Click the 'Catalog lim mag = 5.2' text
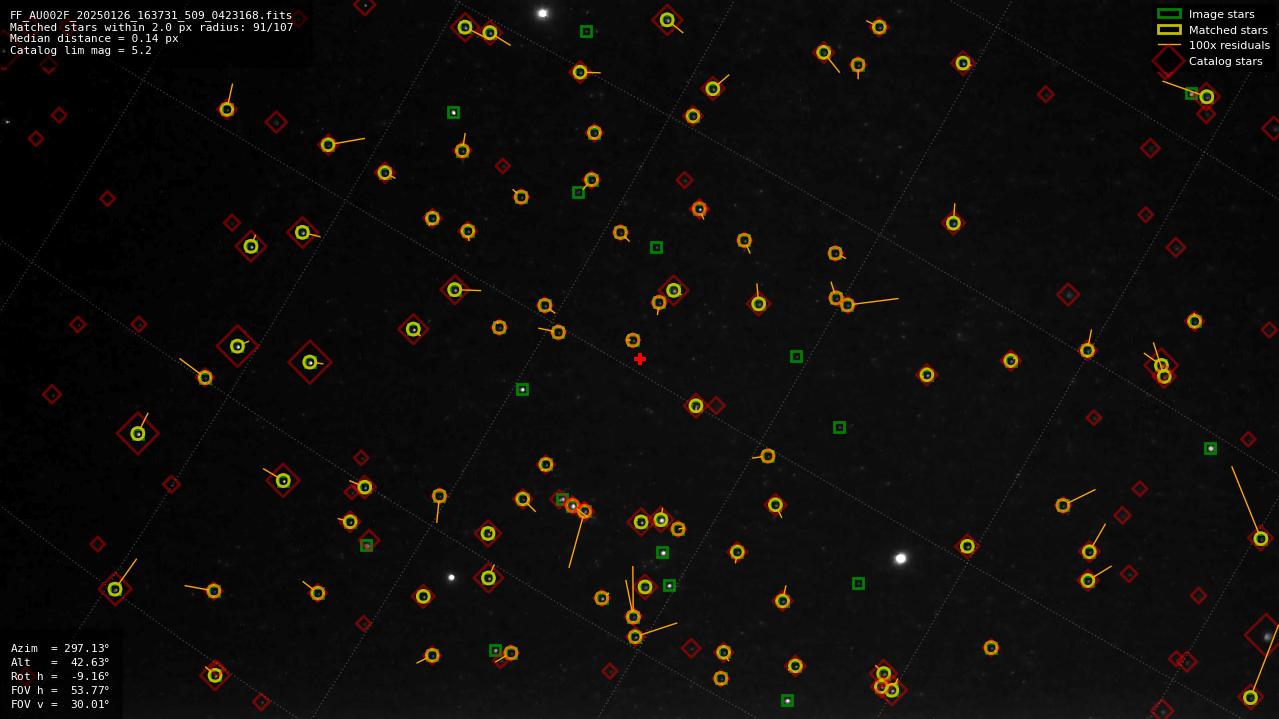 81,50
